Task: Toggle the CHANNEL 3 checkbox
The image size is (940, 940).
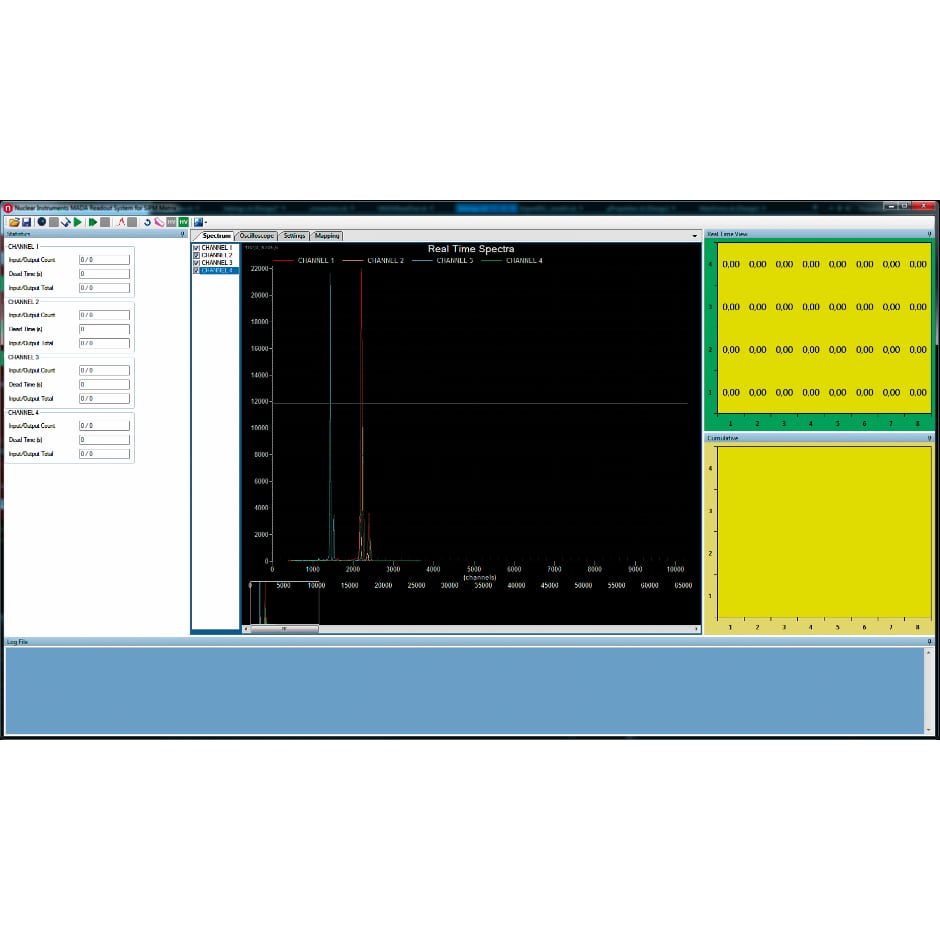Action: [197, 263]
